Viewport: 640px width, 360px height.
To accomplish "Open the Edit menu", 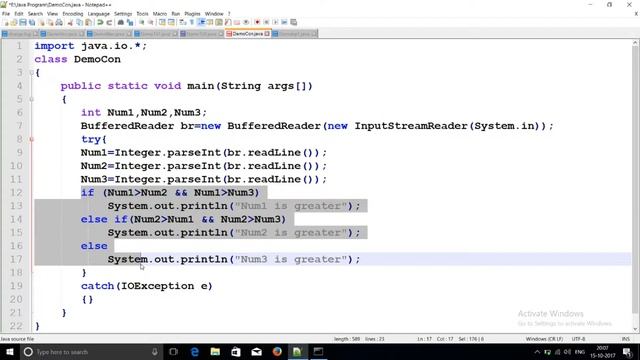I will coord(19,13).
